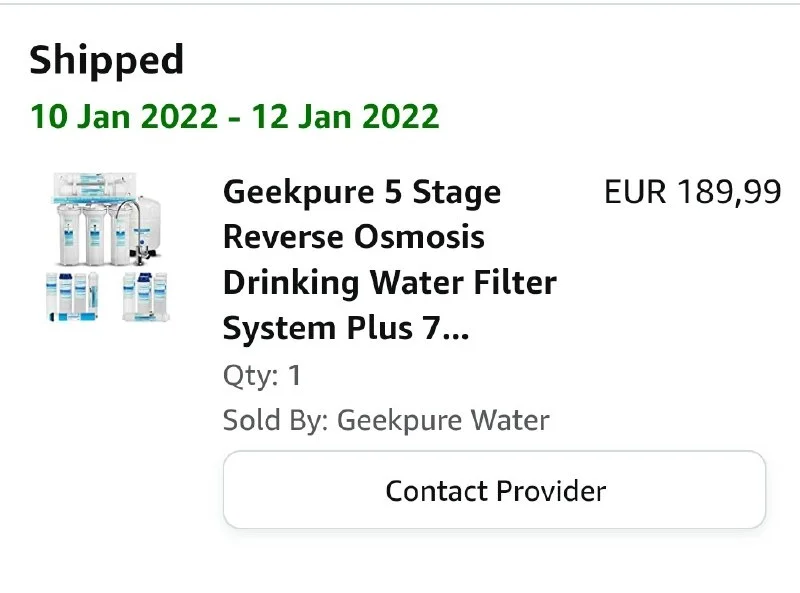Click the "Reverse Osmosis" line of the title
The image size is (800, 593).
[353, 237]
